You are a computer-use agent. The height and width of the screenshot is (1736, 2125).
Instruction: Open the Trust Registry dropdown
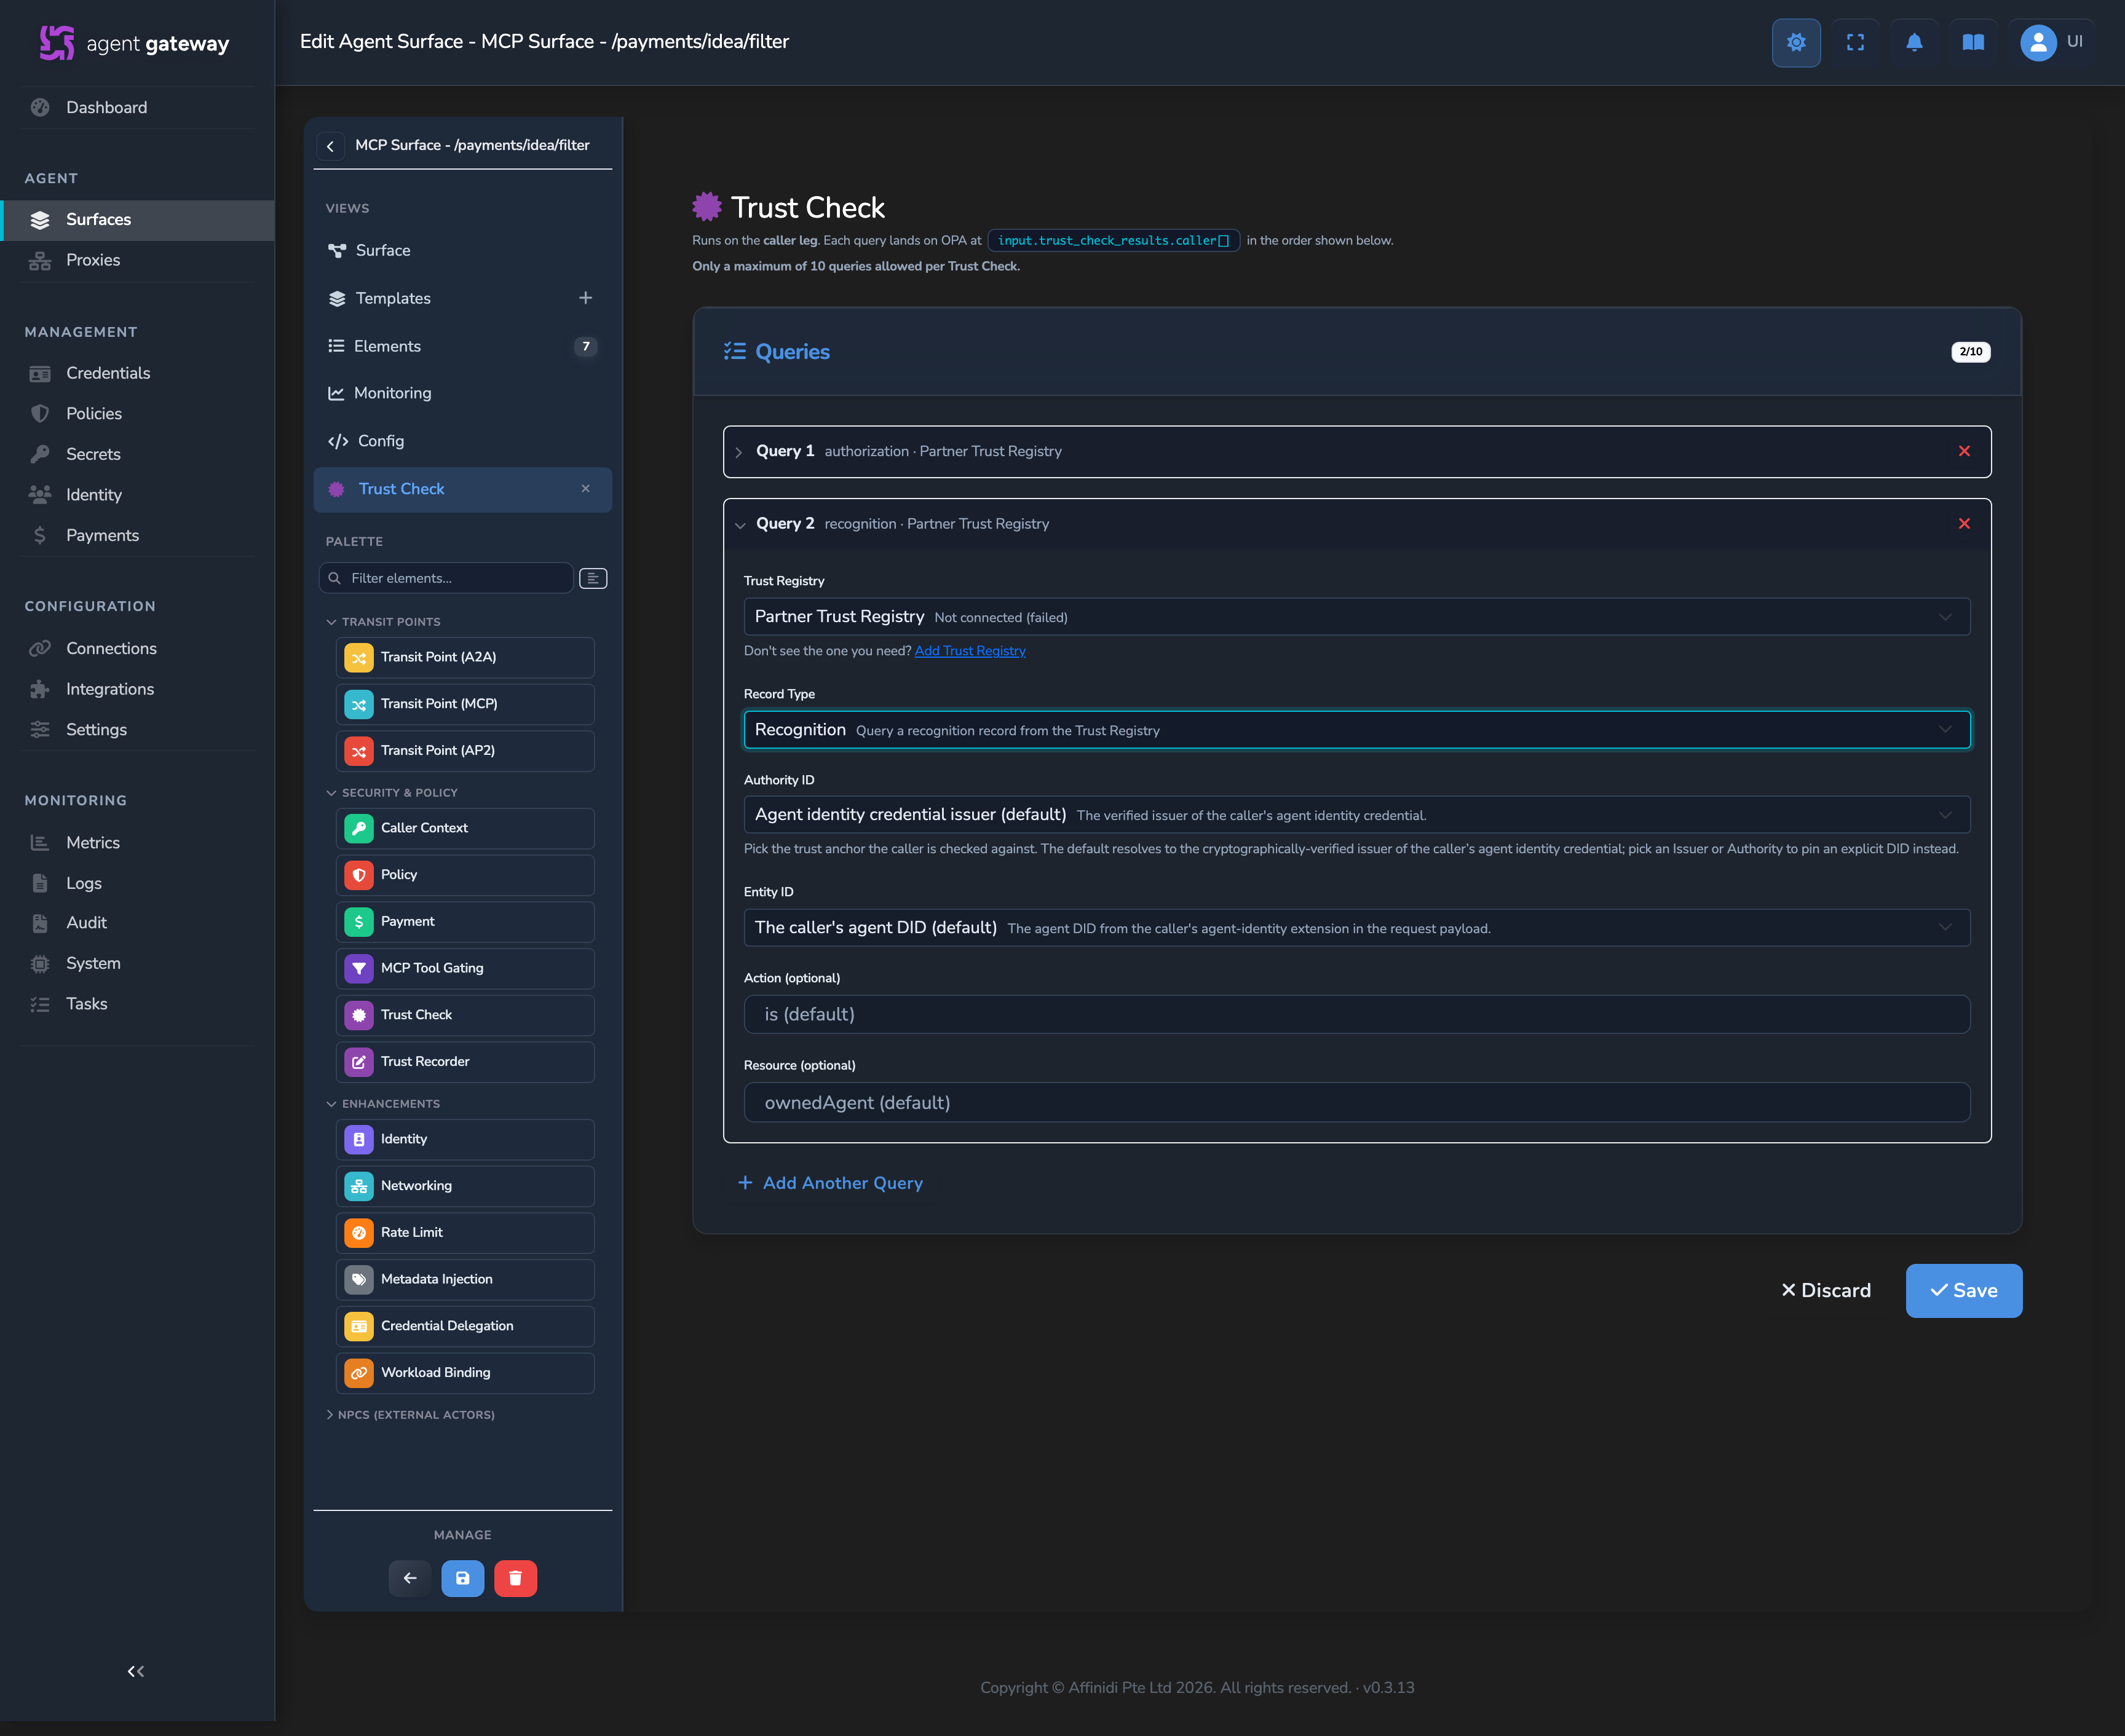tap(1357, 617)
